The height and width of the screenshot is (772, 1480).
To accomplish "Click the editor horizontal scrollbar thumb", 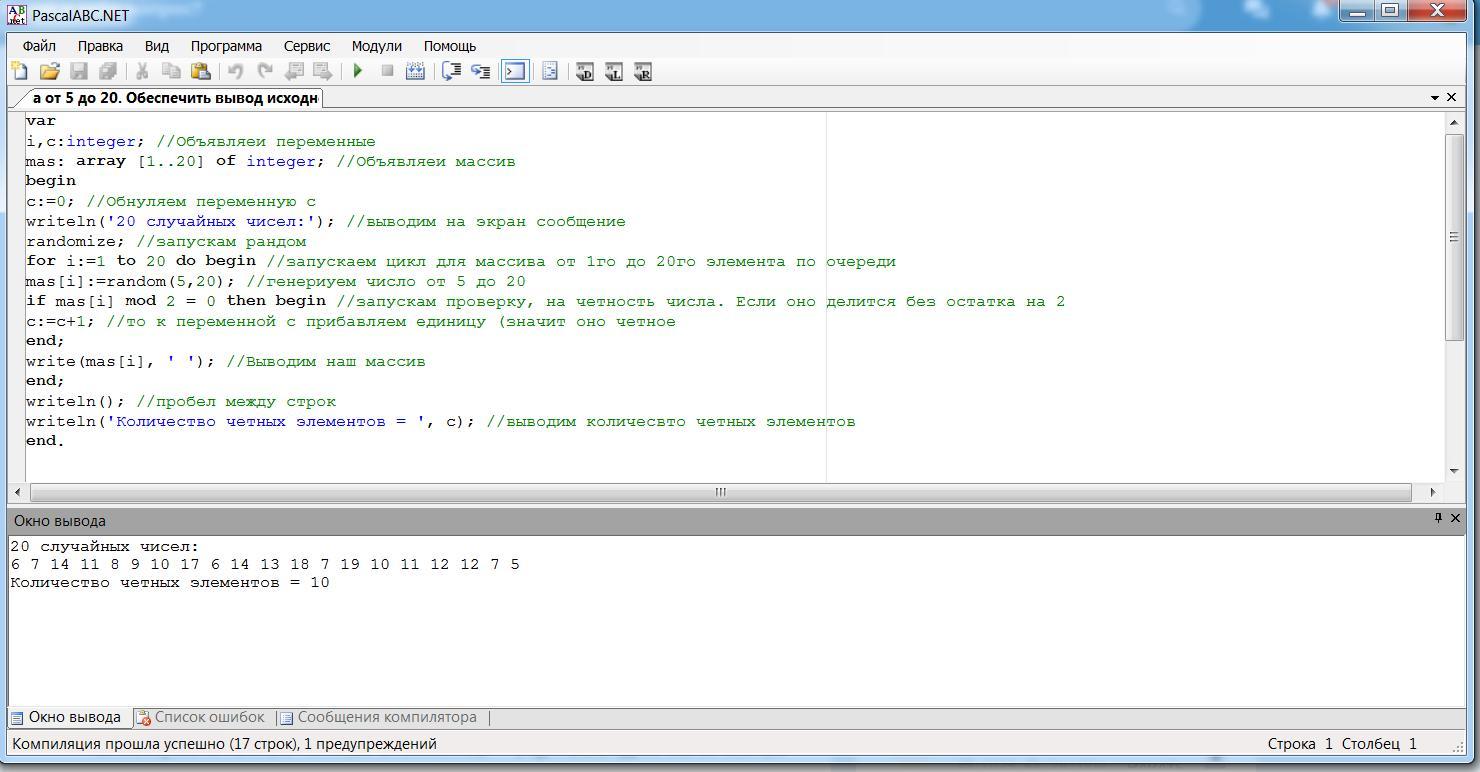I will pos(720,492).
